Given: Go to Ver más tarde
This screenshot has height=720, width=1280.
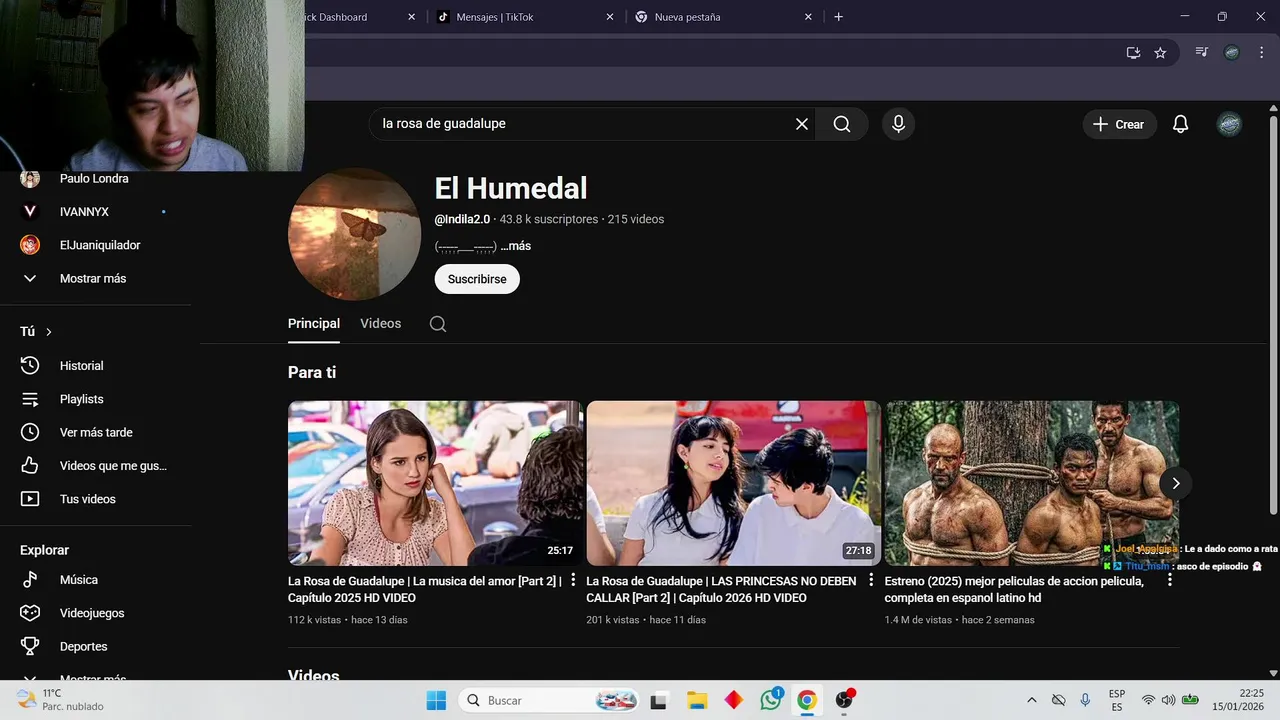Looking at the screenshot, I should tap(95, 432).
